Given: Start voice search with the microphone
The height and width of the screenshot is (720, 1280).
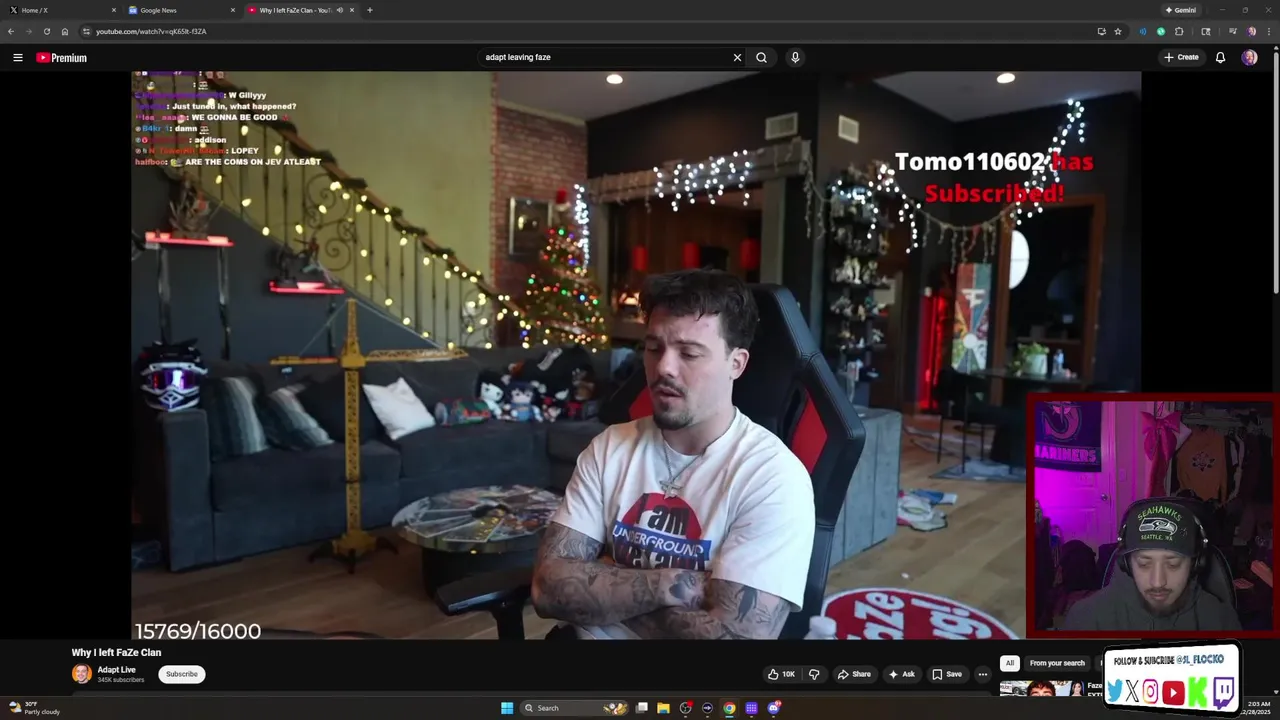Looking at the screenshot, I should (x=795, y=58).
